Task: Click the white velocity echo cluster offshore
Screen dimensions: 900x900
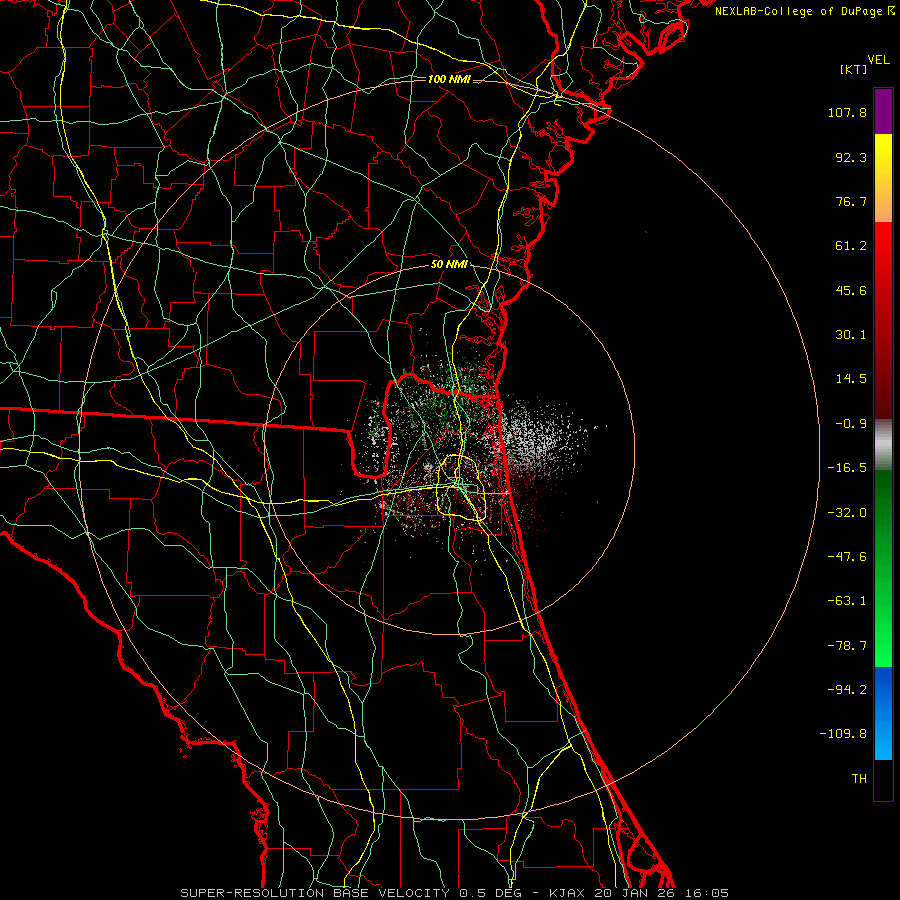Action: (x=537, y=439)
